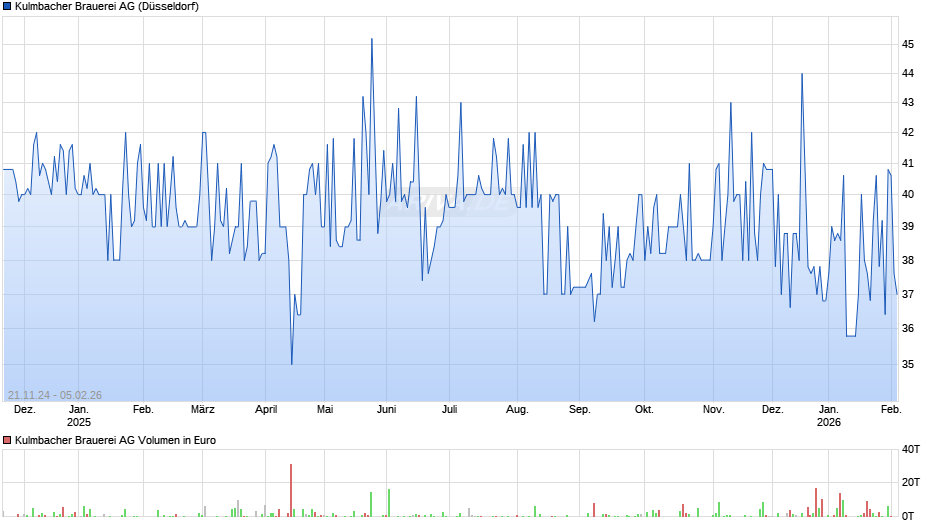Image resolution: width=940 pixels, height=526 pixels.
Task: Click the chart title 'Kulmbacher Brauerei AG (Düsseldorf)'
Action: pos(107,7)
